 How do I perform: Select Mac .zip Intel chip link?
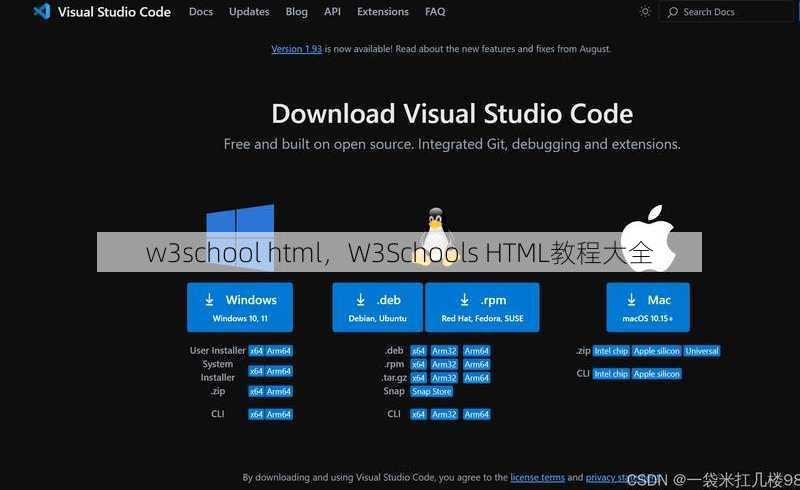611,351
